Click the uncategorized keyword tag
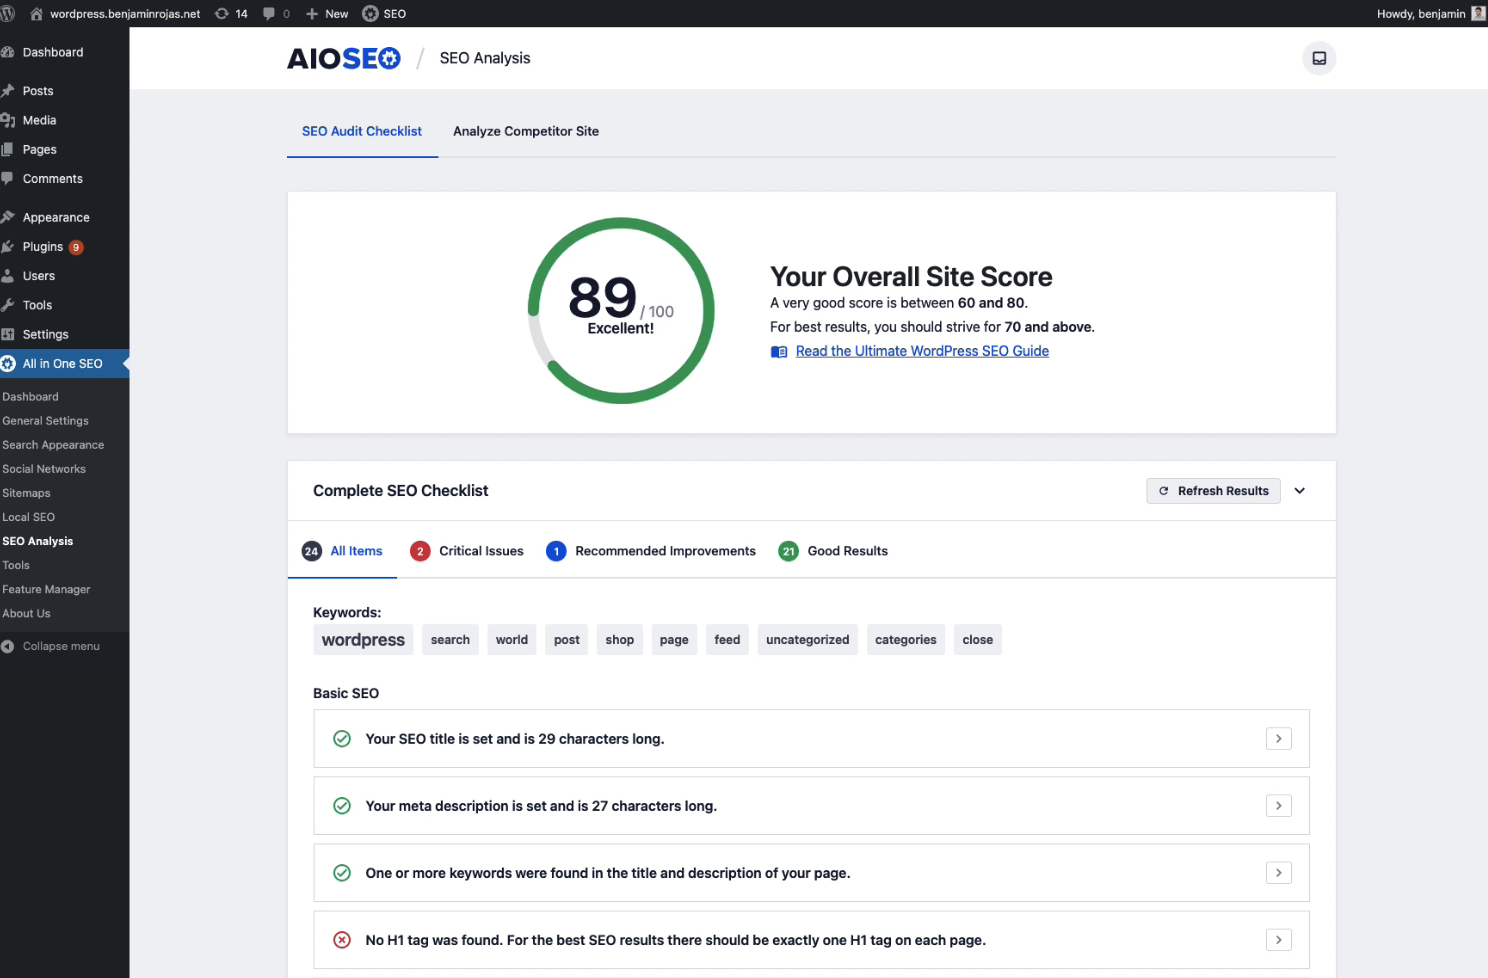This screenshot has height=978, width=1488. [807, 640]
